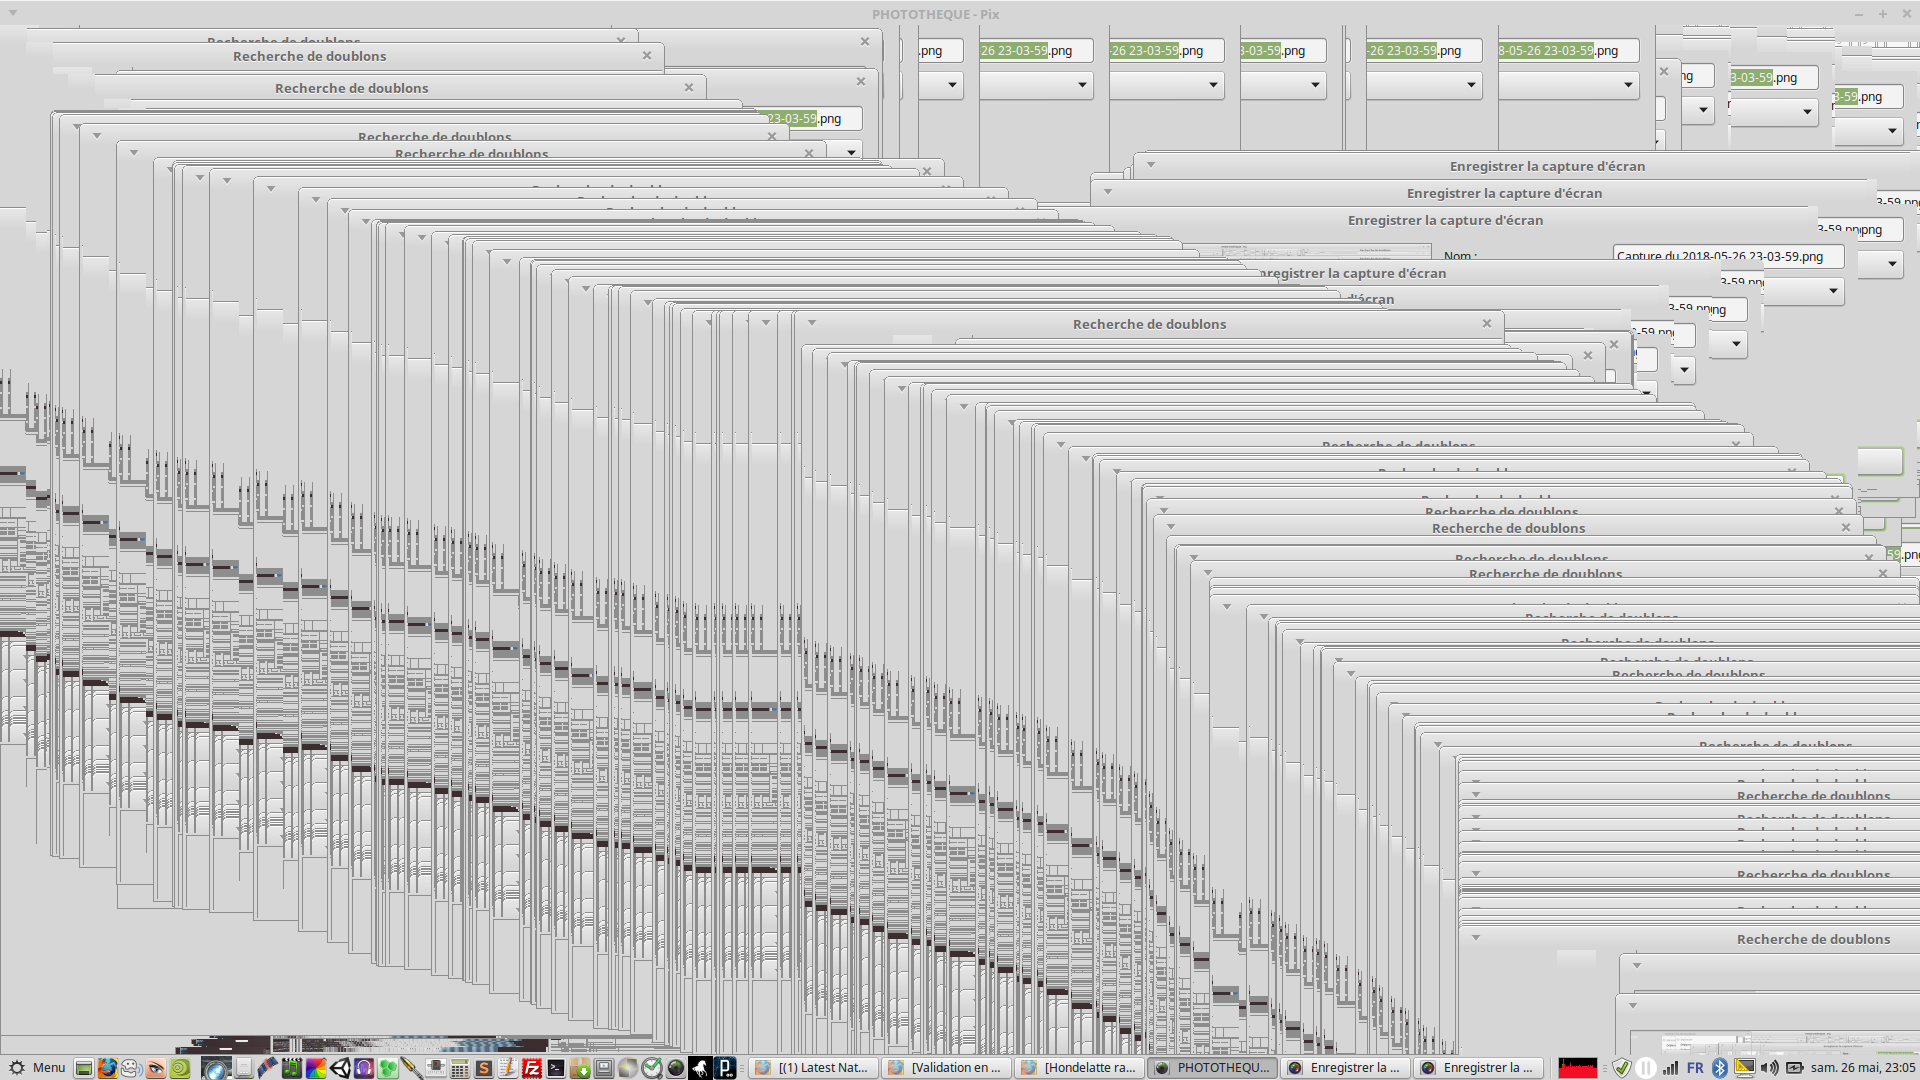Click the Bluetooth tray icon
Viewport: 1920px width, 1080px height.
pyautogui.click(x=1719, y=1068)
